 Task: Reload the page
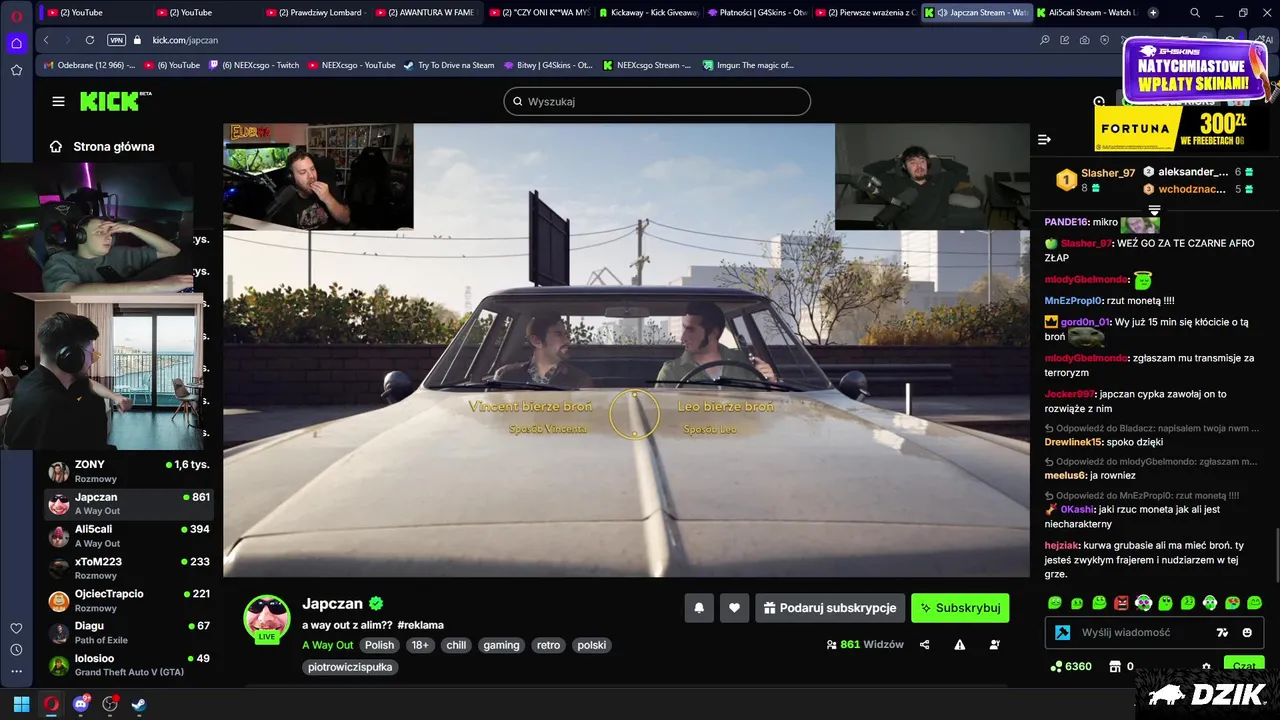(90, 40)
